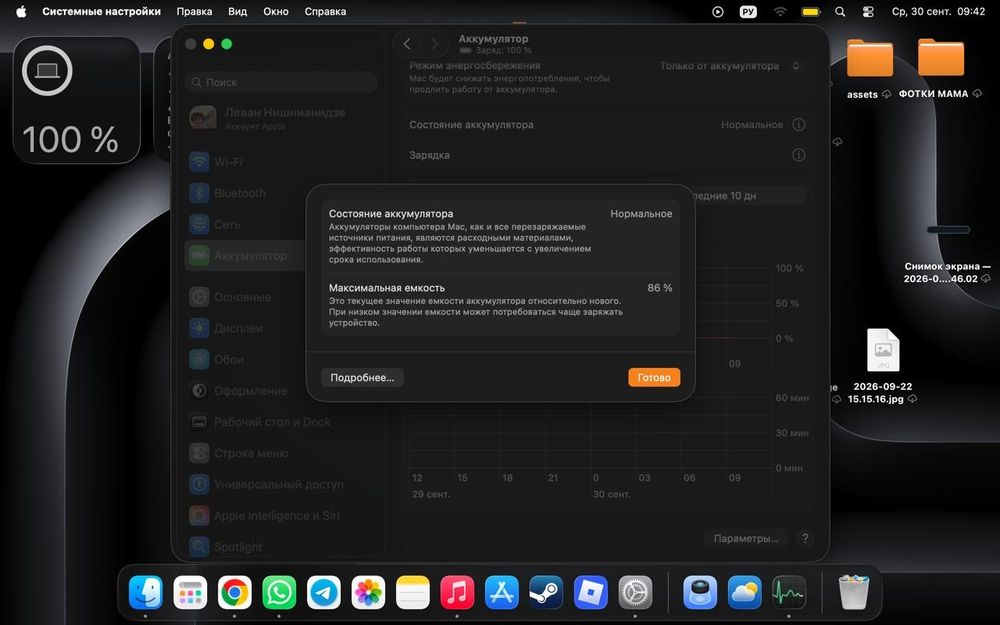Screen dimensions: 1000x625
Task: Click the info icon in Зарядка row
Action: pyautogui.click(x=798, y=155)
